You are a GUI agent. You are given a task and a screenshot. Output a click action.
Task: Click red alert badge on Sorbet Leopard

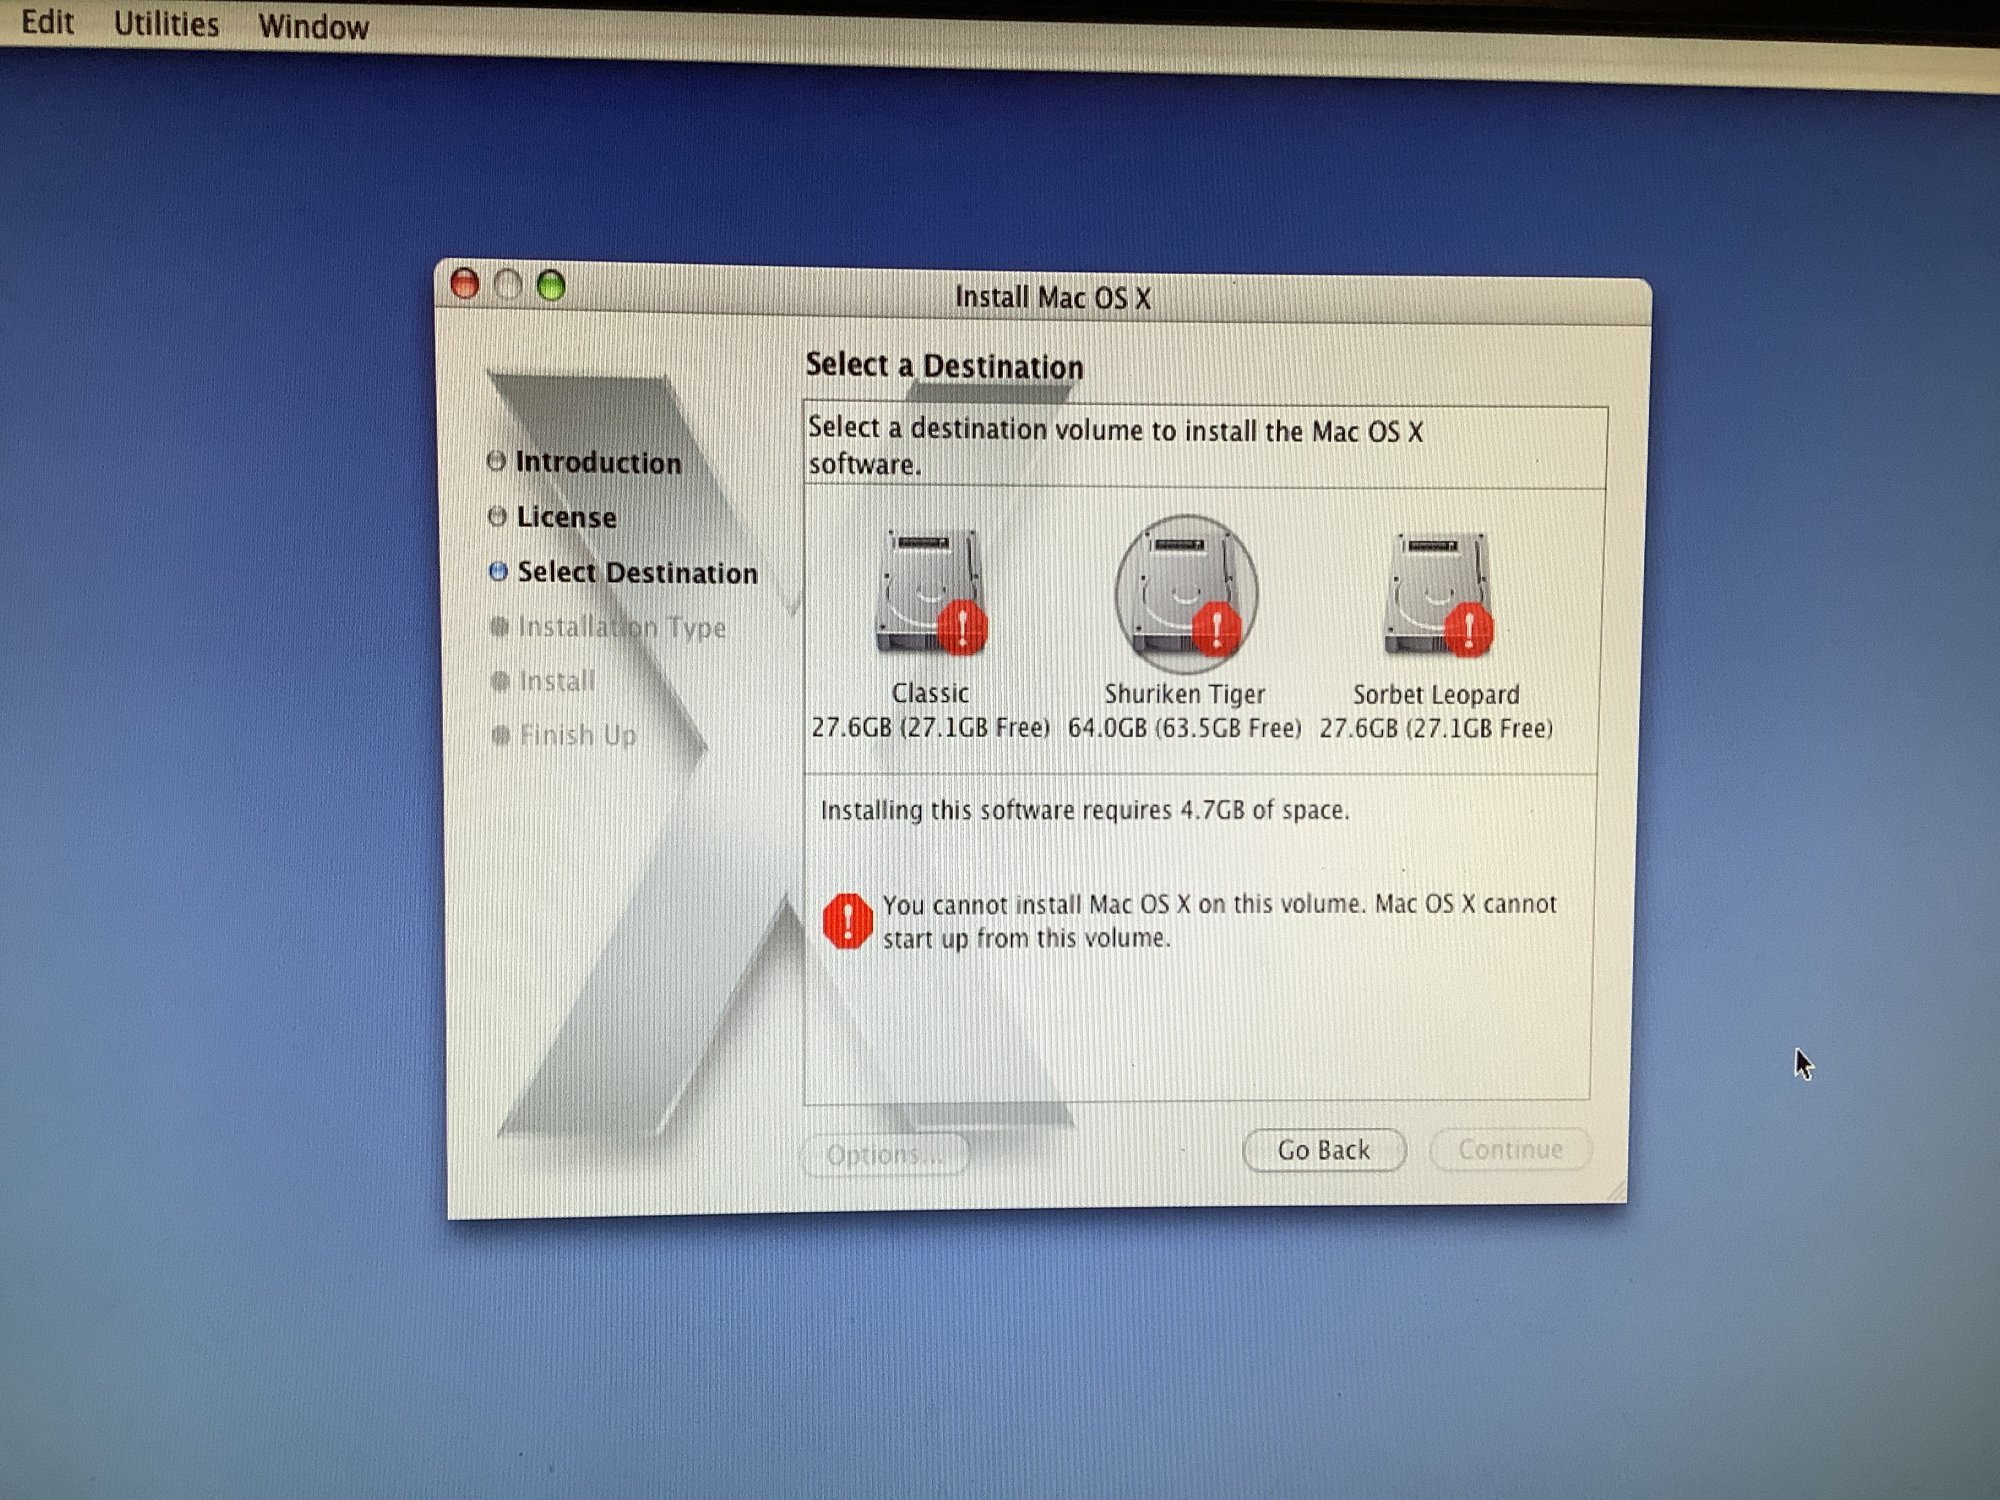(1468, 630)
